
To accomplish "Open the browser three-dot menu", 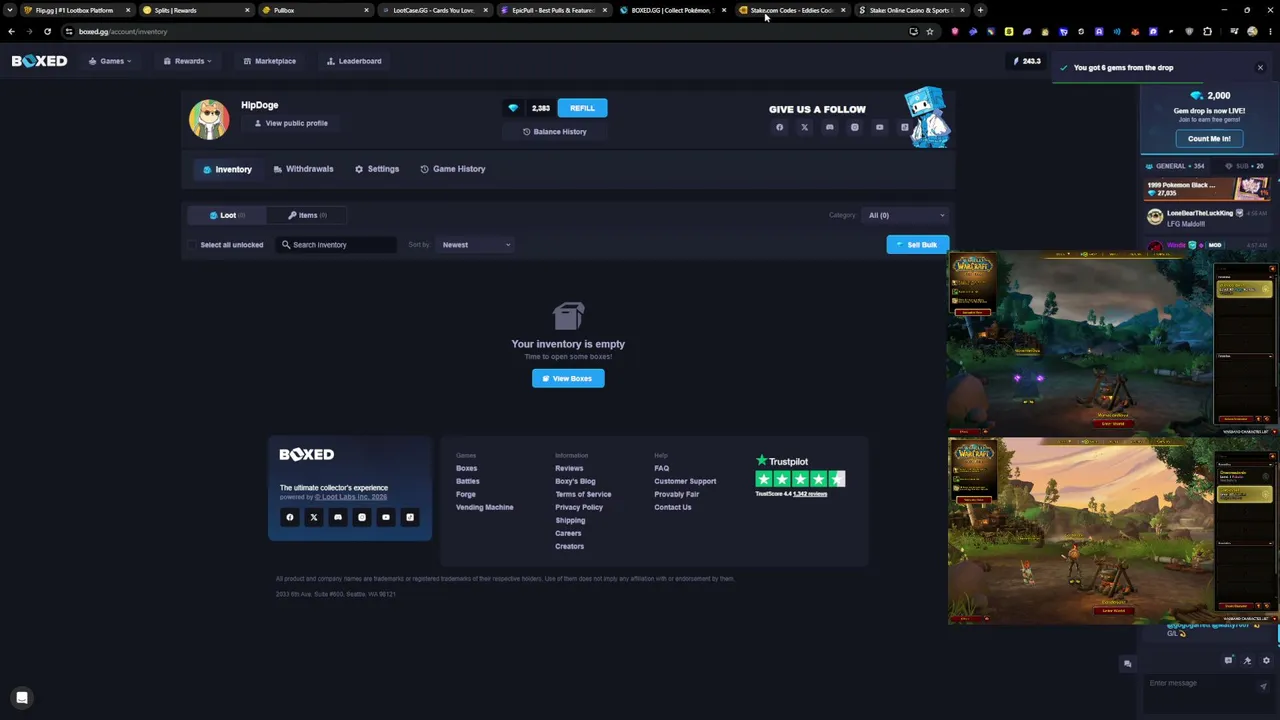I will (1269, 31).
